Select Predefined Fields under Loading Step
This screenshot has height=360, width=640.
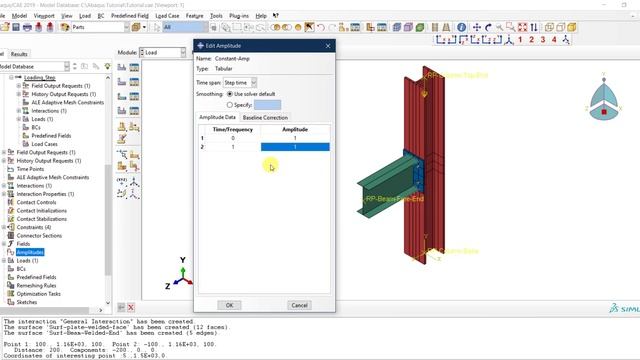tap(51, 136)
